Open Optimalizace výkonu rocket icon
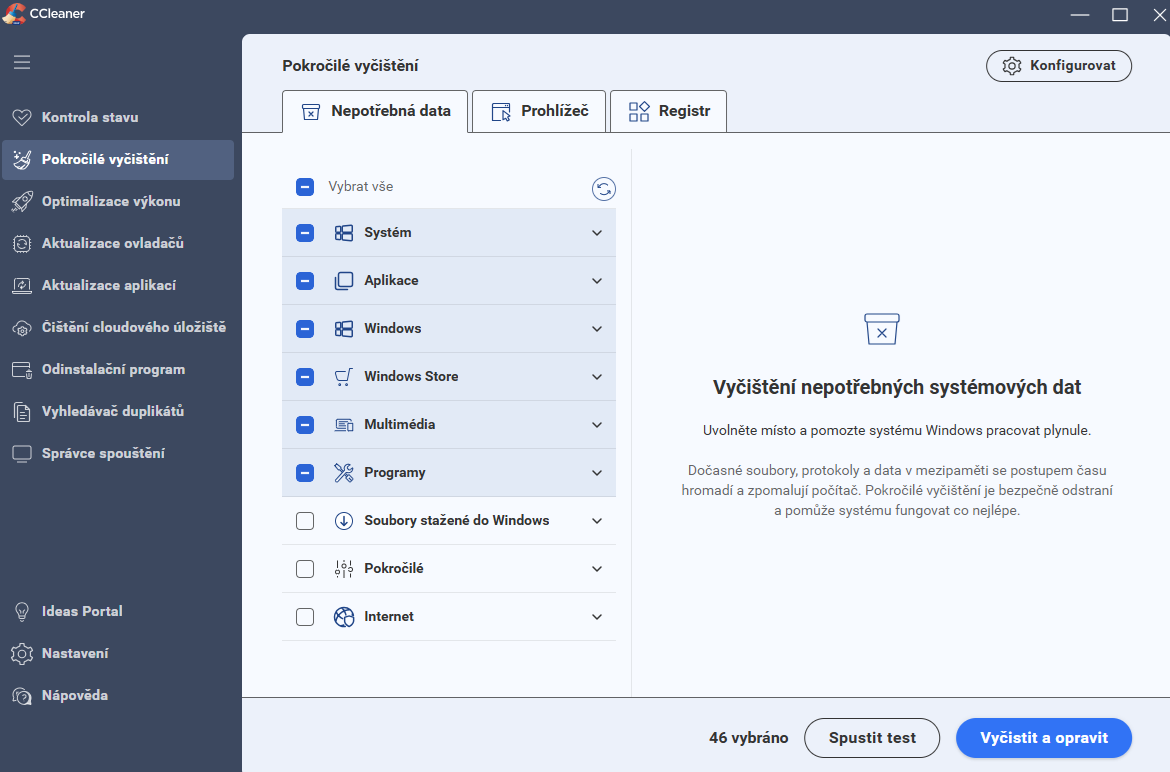 [x=22, y=201]
